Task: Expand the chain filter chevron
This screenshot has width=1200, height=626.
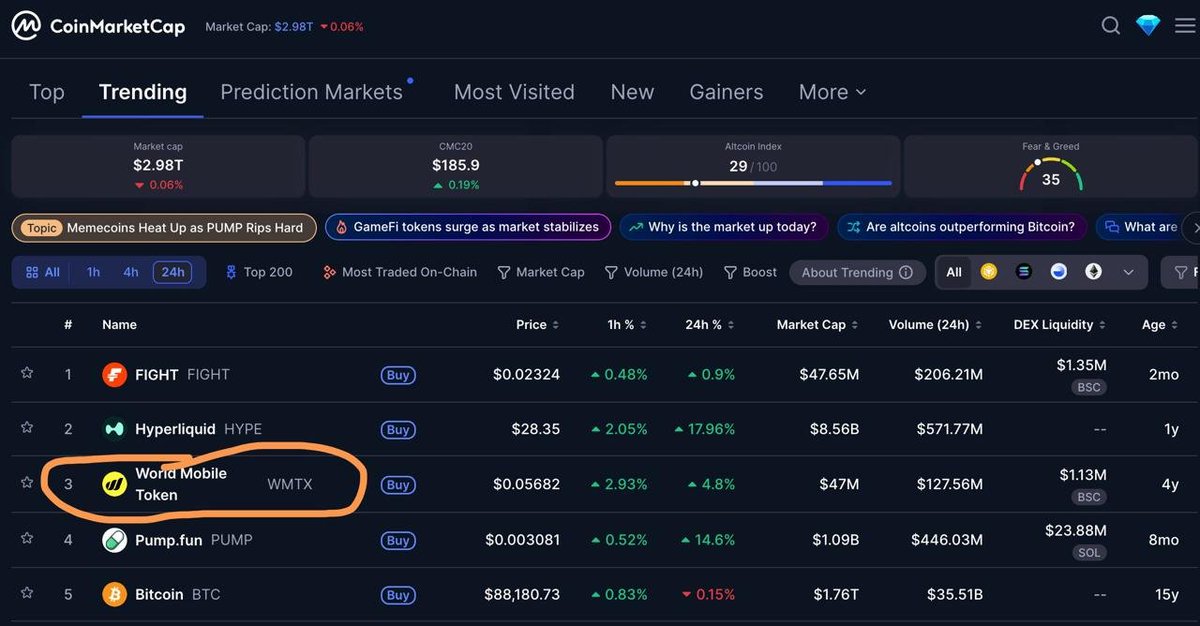Action: (x=1129, y=272)
